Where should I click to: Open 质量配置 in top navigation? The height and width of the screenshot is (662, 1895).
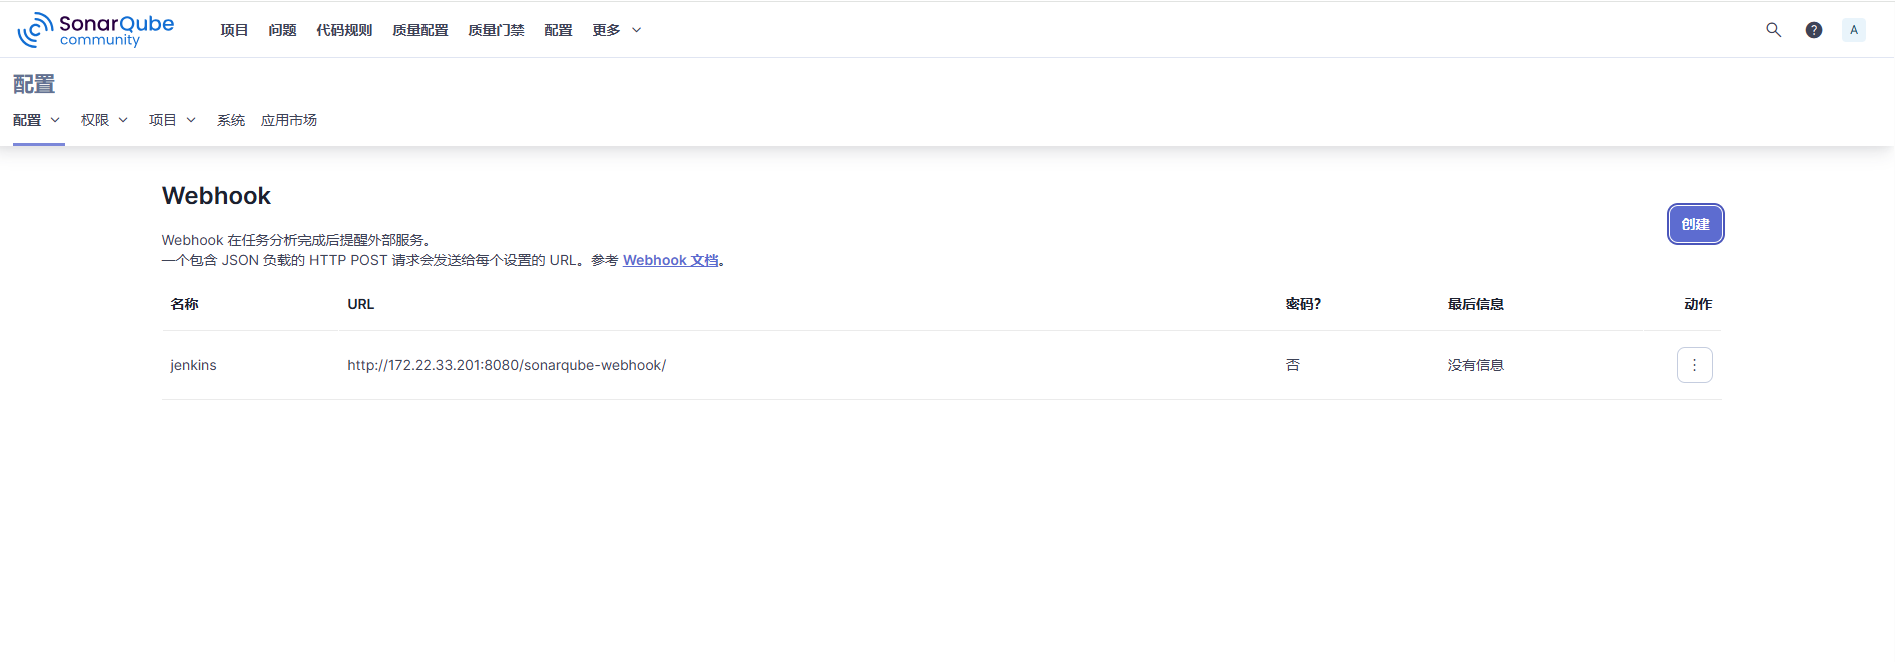click(x=420, y=30)
